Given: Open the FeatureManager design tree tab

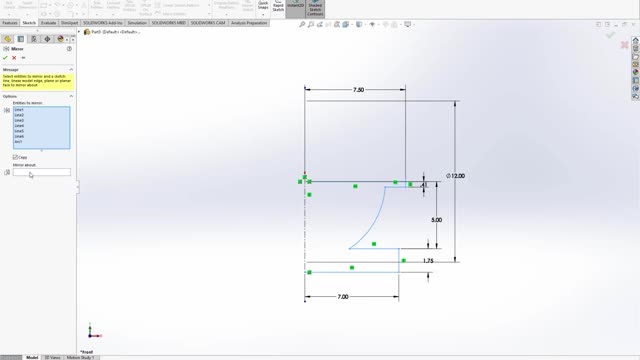Looking at the screenshot, I should pyautogui.click(x=7, y=39).
